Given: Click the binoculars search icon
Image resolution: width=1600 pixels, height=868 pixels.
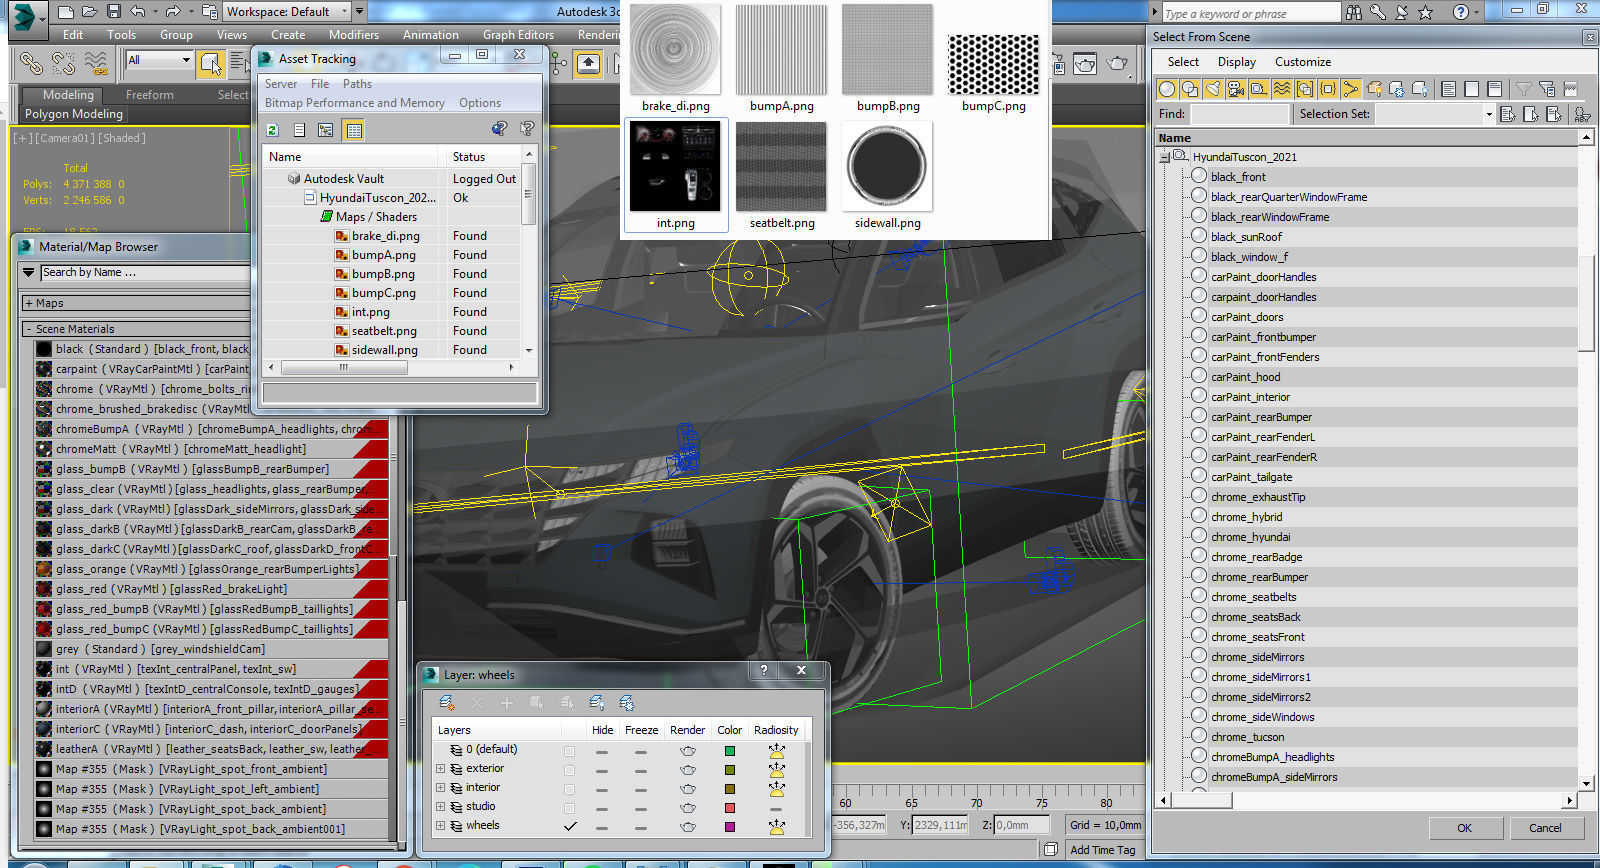Looking at the screenshot, I should (x=1354, y=12).
